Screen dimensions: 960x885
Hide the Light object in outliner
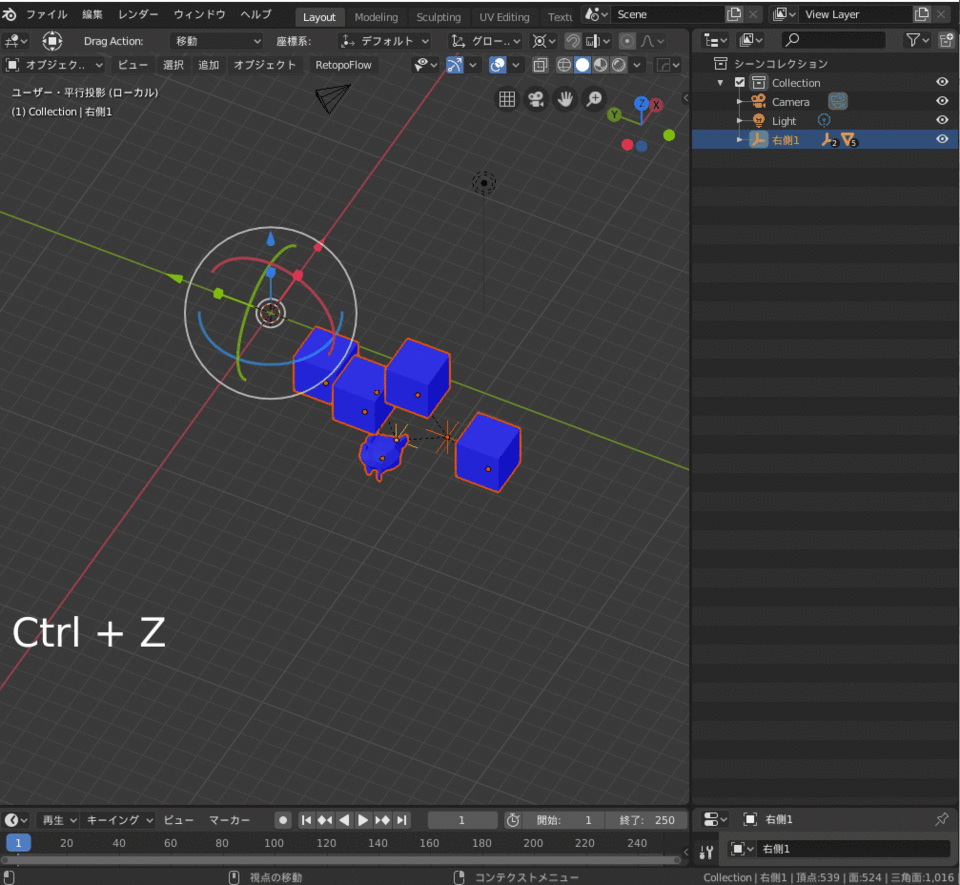[941, 121]
